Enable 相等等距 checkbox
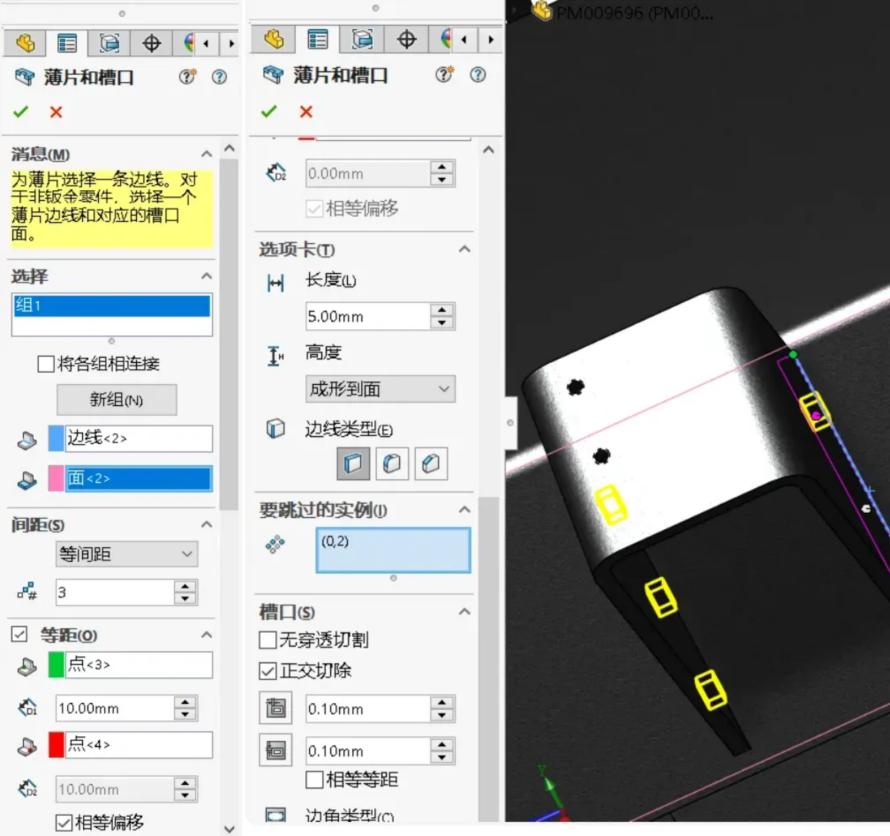Screen dimensions: 890x836 point(314,780)
